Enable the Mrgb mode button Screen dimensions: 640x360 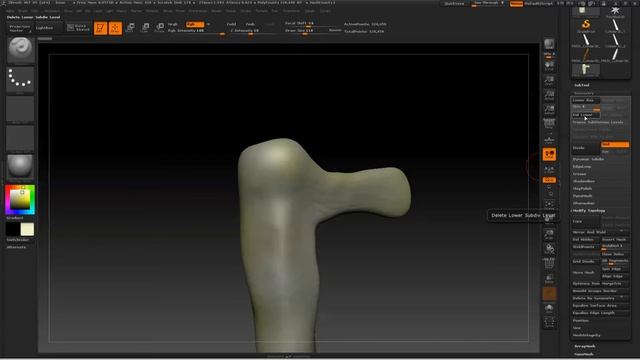click(x=173, y=24)
